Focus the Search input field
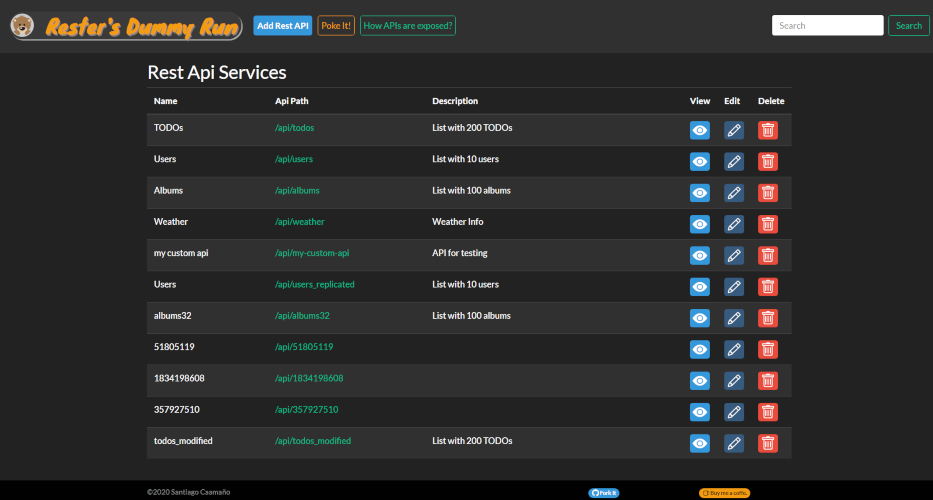 coord(828,26)
